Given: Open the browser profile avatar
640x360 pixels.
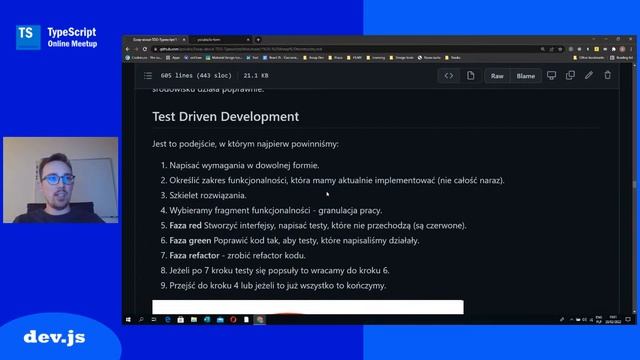Looking at the screenshot, I should pyautogui.click(x=622, y=49).
